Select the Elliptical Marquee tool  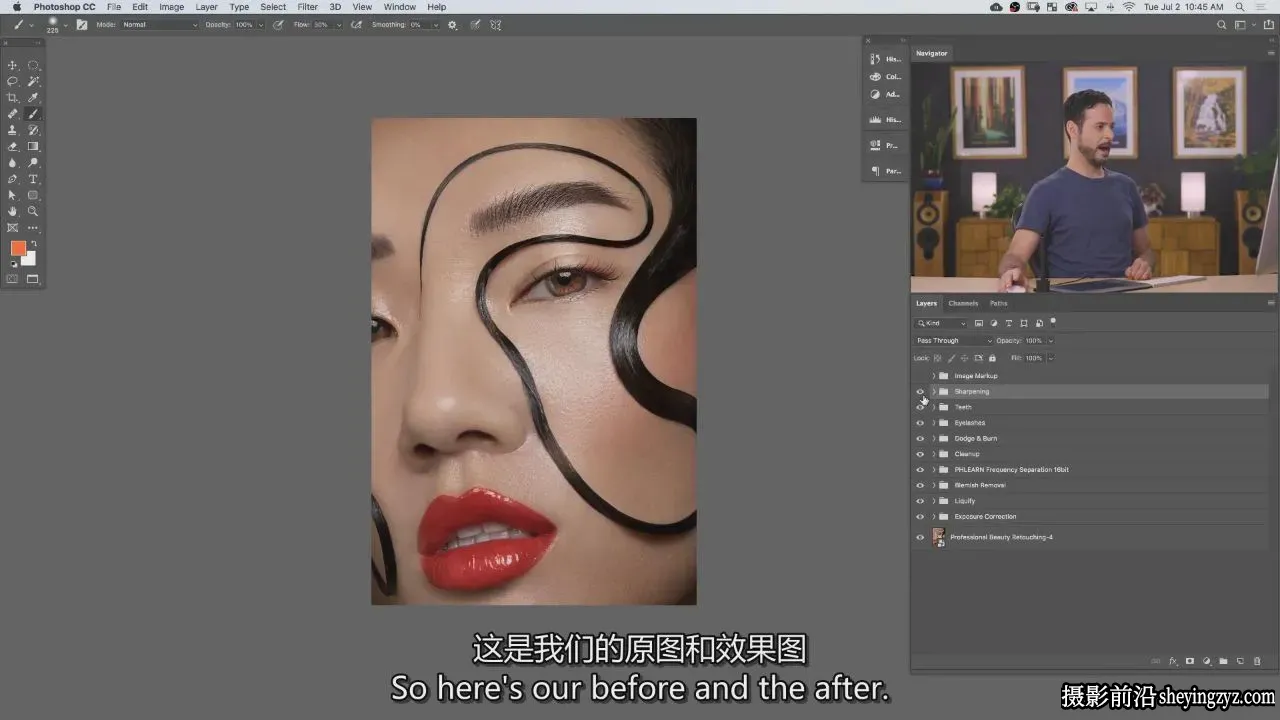click(x=33, y=65)
